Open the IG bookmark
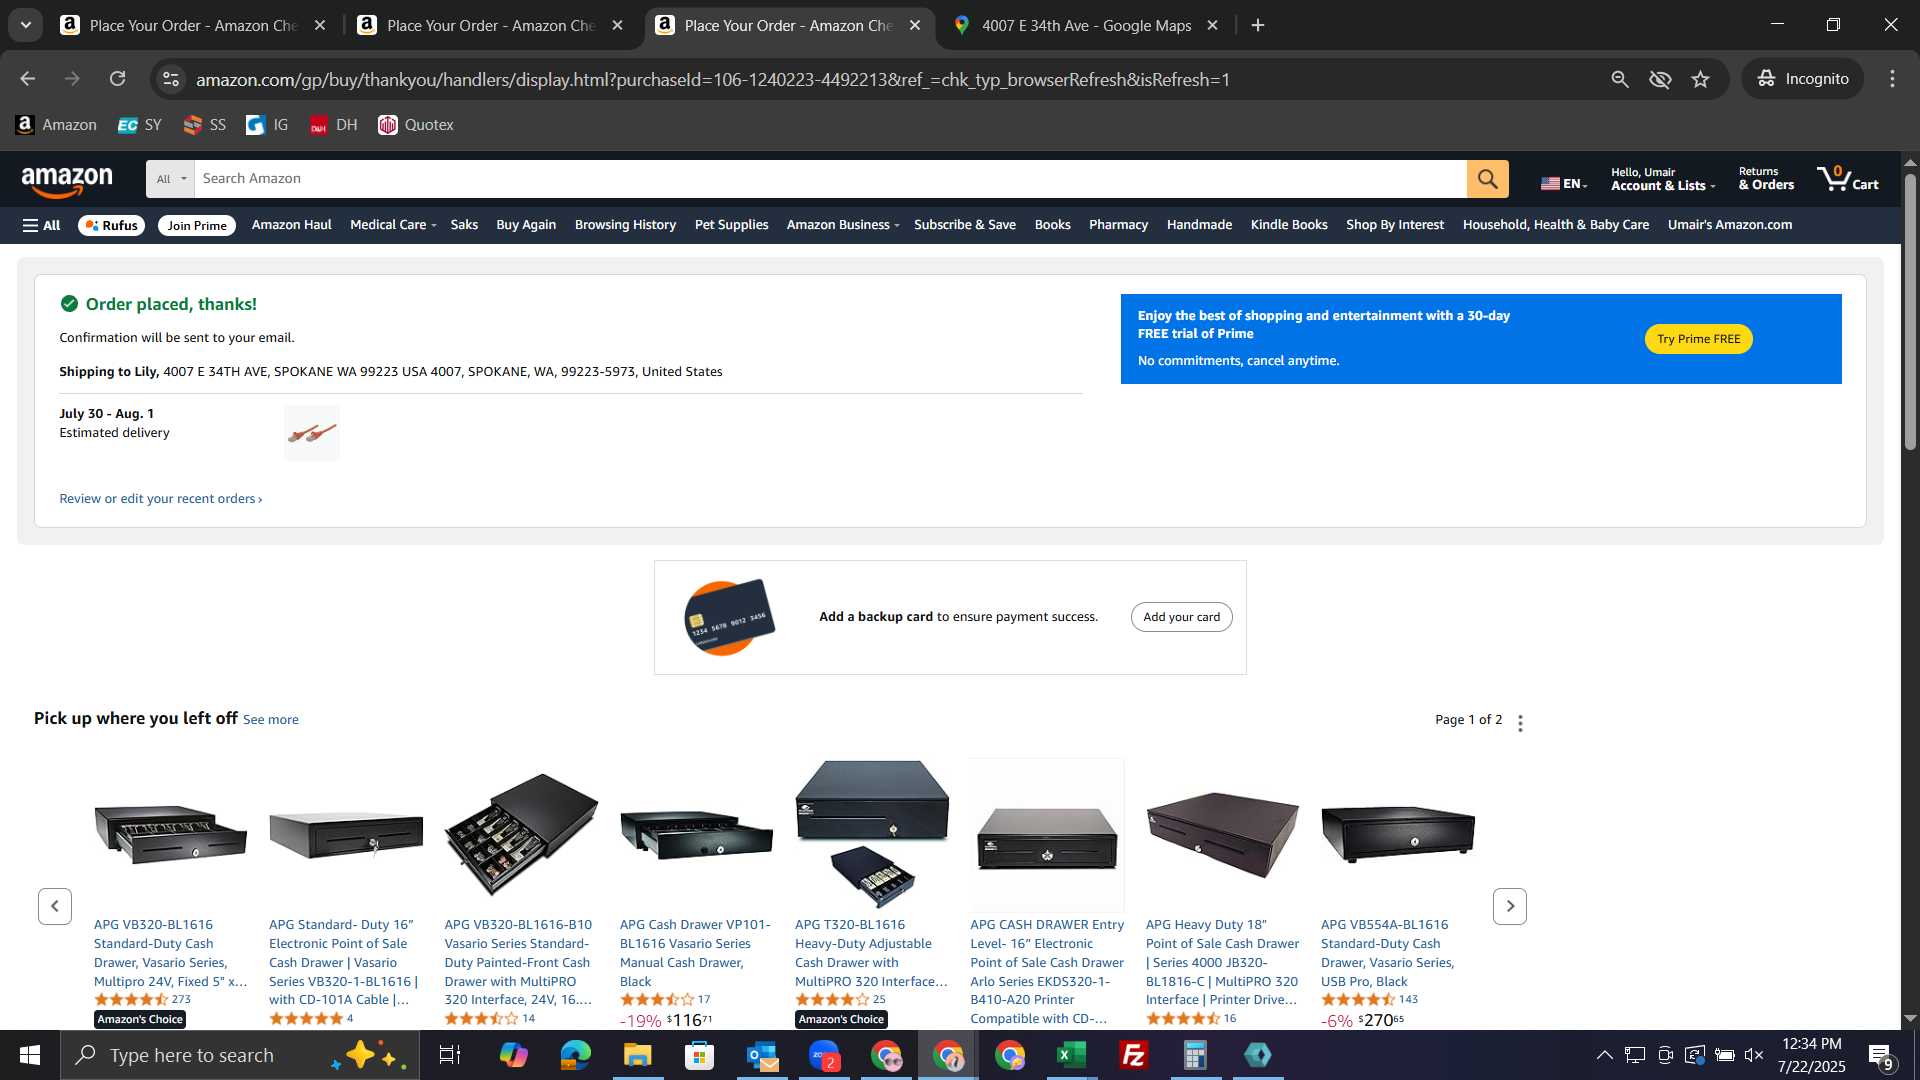 (267, 125)
